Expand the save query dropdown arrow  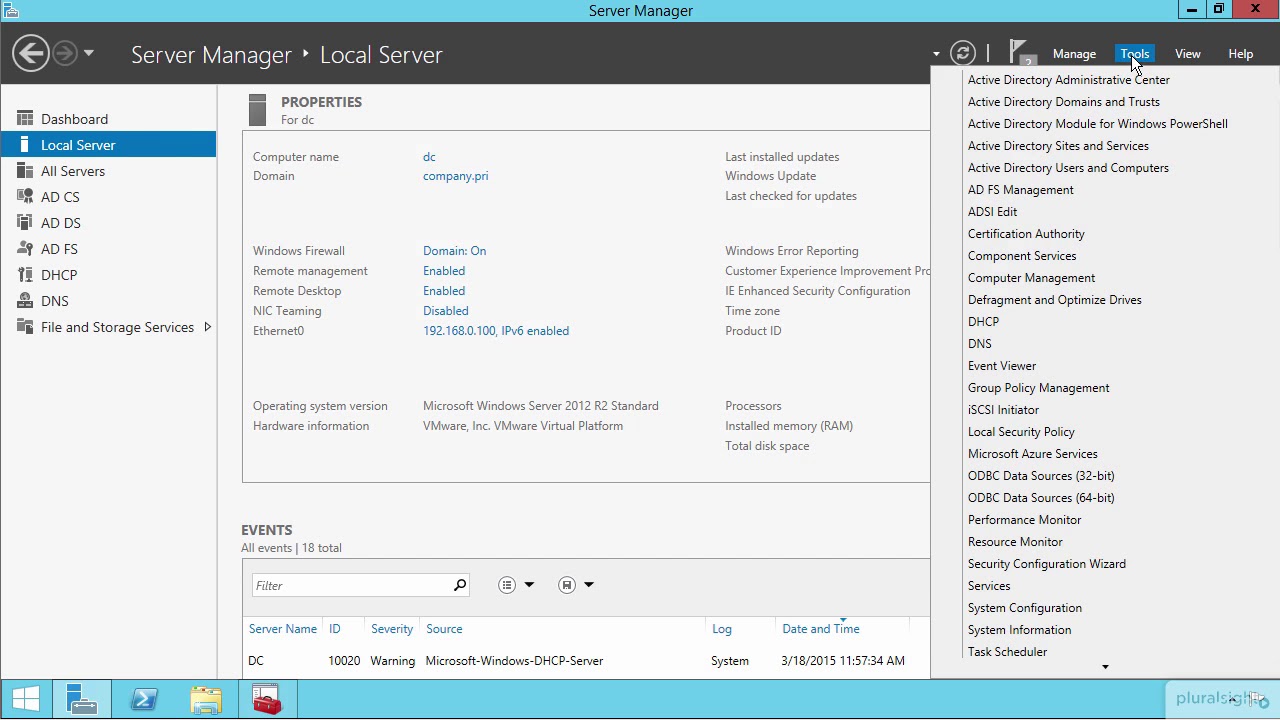(589, 585)
